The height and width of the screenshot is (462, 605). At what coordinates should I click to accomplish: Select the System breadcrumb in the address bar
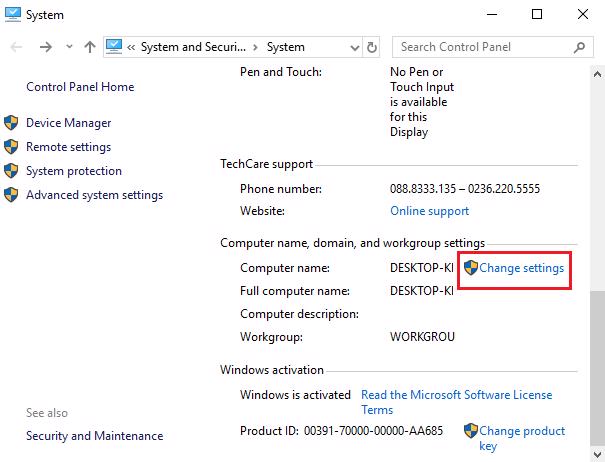click(x=286, y=47)
